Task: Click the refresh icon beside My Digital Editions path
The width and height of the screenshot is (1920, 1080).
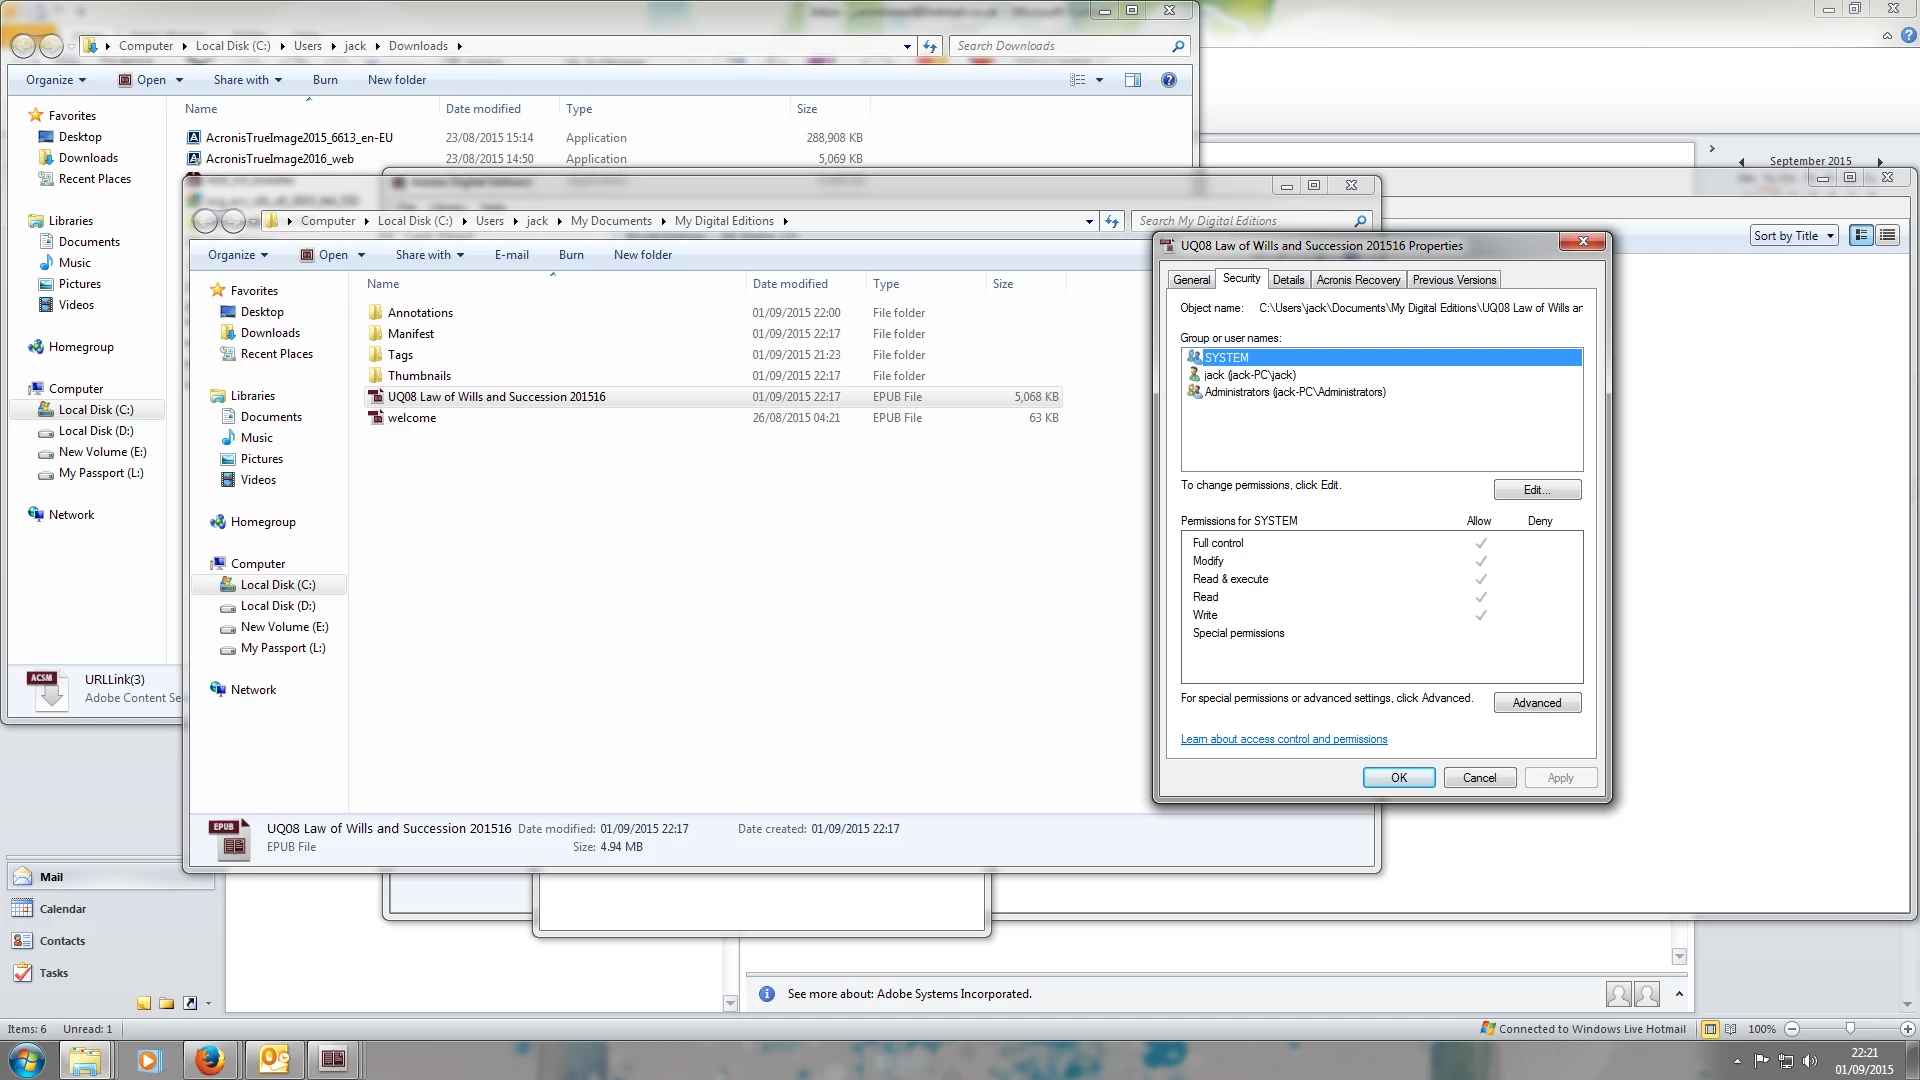Action: (x=1112, y=221)
